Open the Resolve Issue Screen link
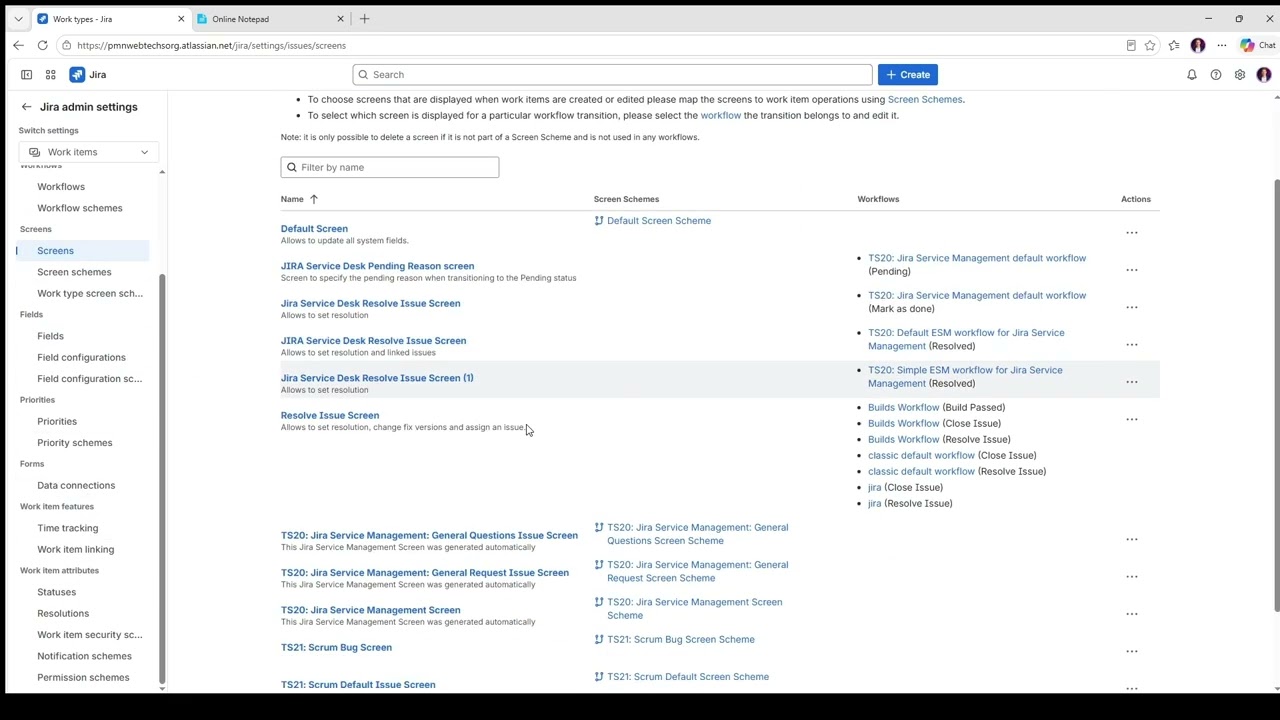The image size is (1280, 720). (330, 415)
